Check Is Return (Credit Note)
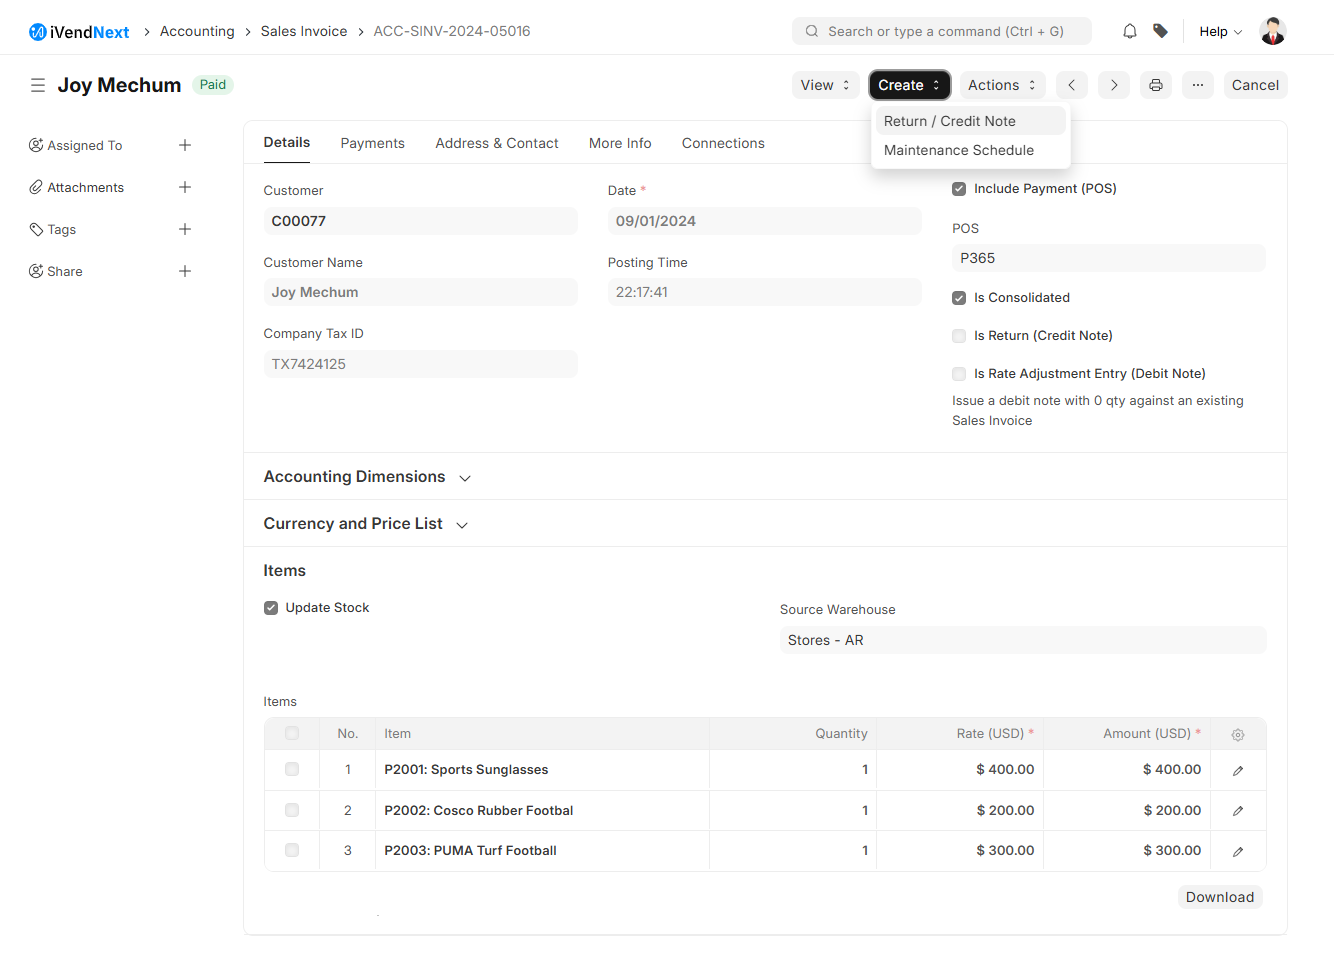This screenshot has height=954, width=1334. pos(959,336)
